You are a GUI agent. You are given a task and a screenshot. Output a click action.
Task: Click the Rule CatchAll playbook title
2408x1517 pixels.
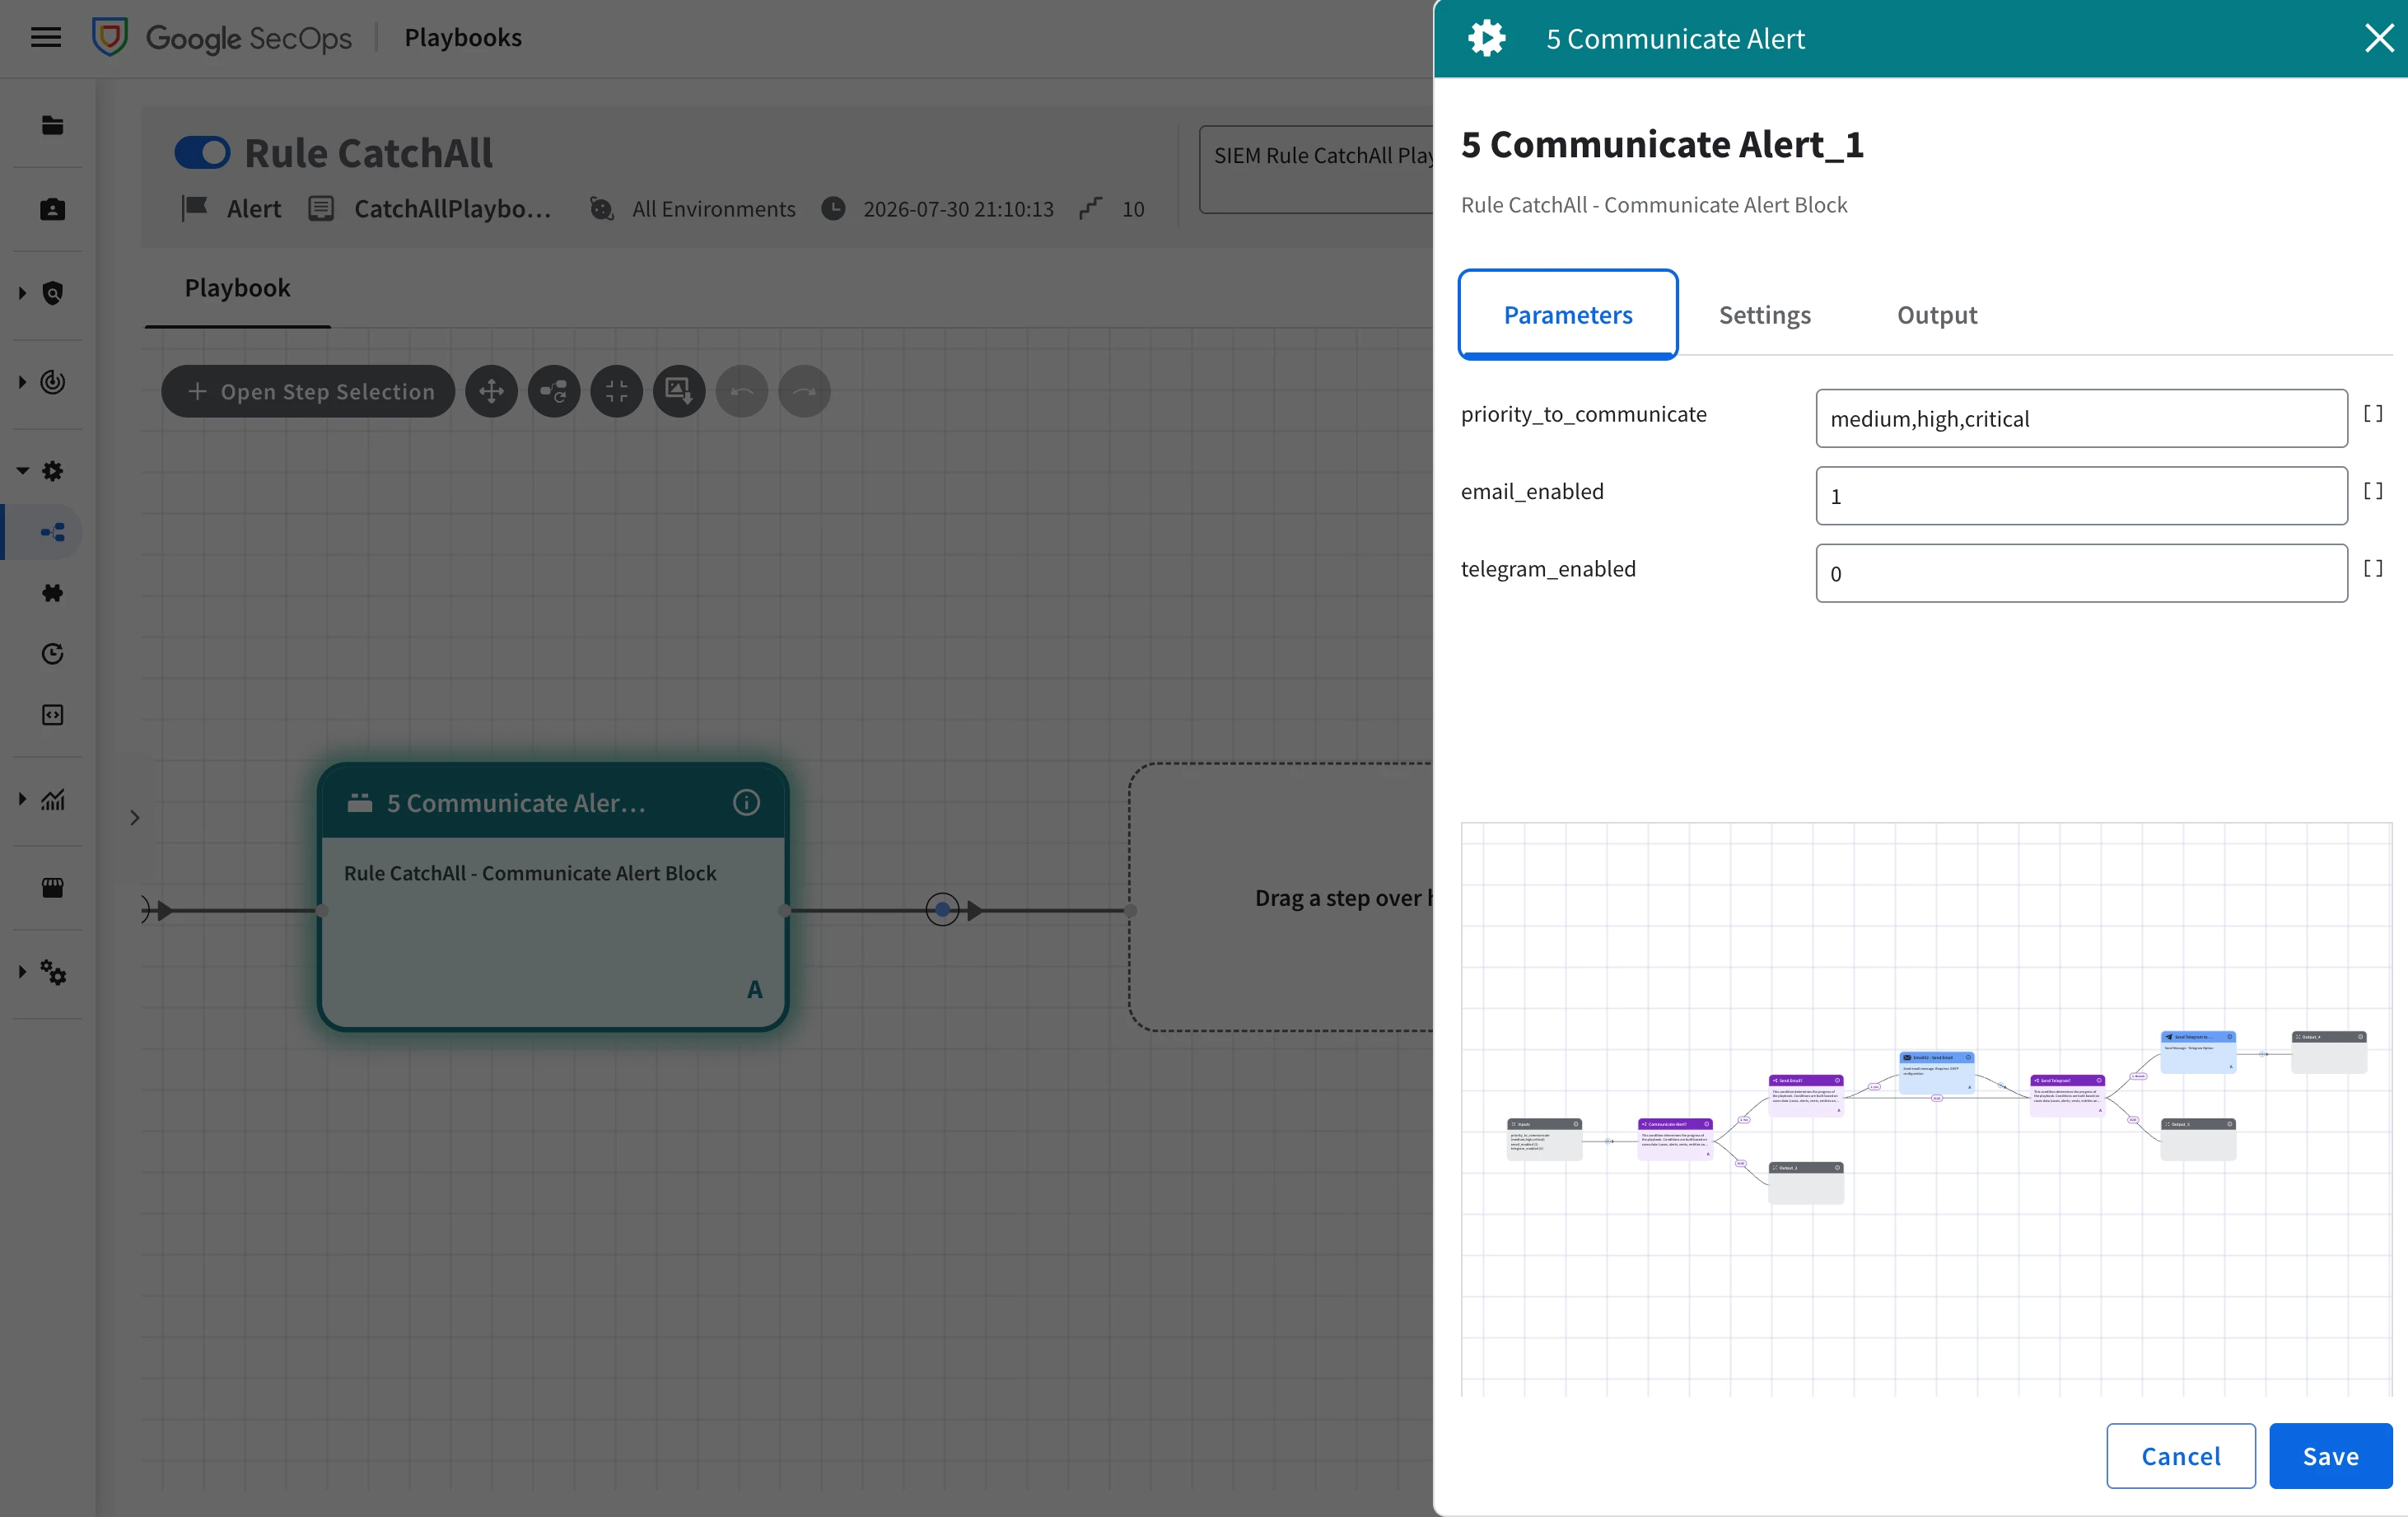tap(368, 153)
